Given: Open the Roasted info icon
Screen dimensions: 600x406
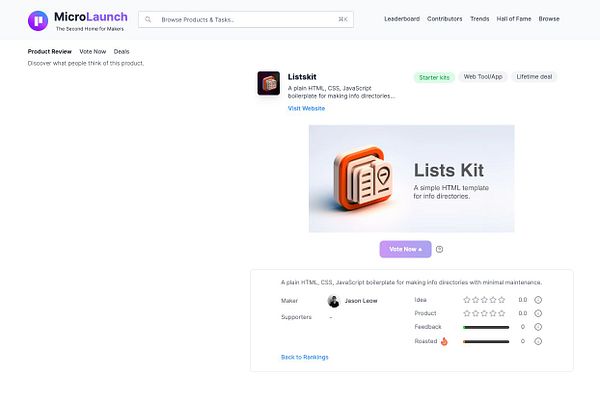Looking at the screenshot, I should (538, 341).
